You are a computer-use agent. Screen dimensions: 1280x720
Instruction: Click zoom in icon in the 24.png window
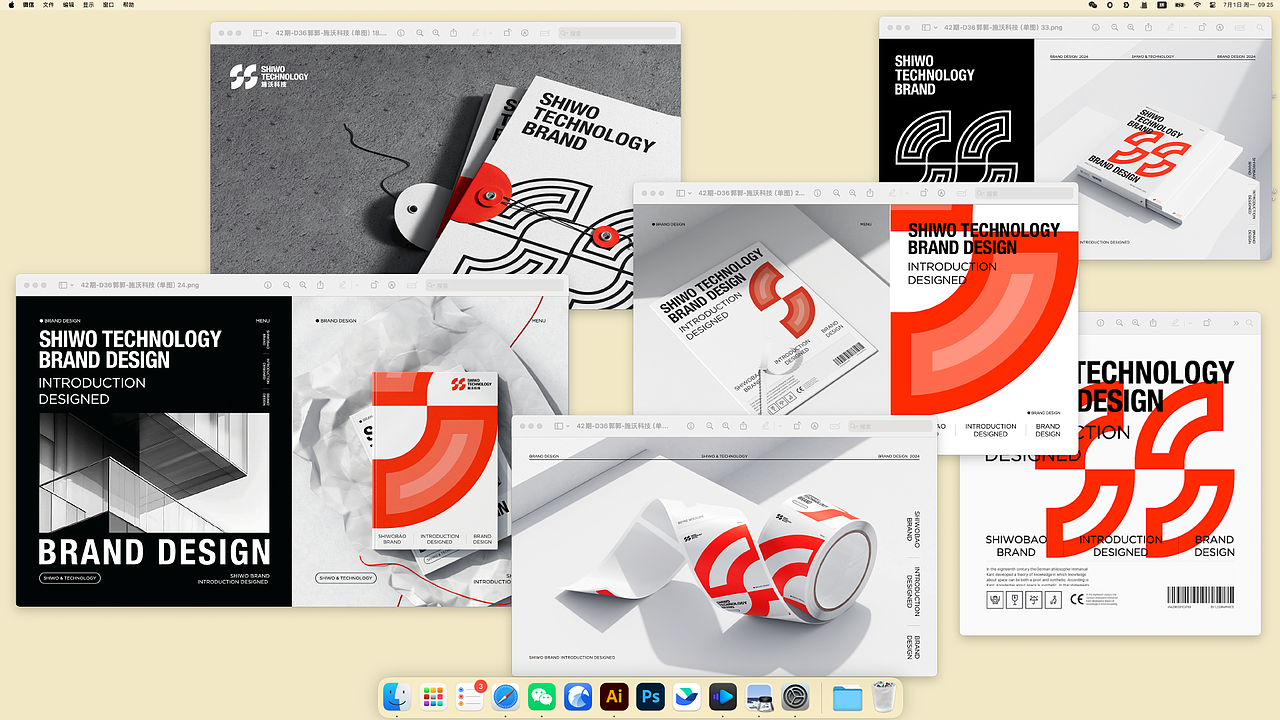point(303,285)
